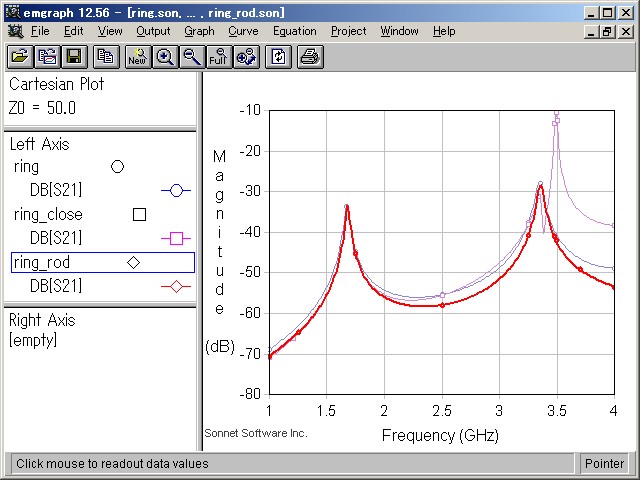Click the emgraph application icon in title bar
The width and height of the screenshot is (640, 480).
point(13,12)
